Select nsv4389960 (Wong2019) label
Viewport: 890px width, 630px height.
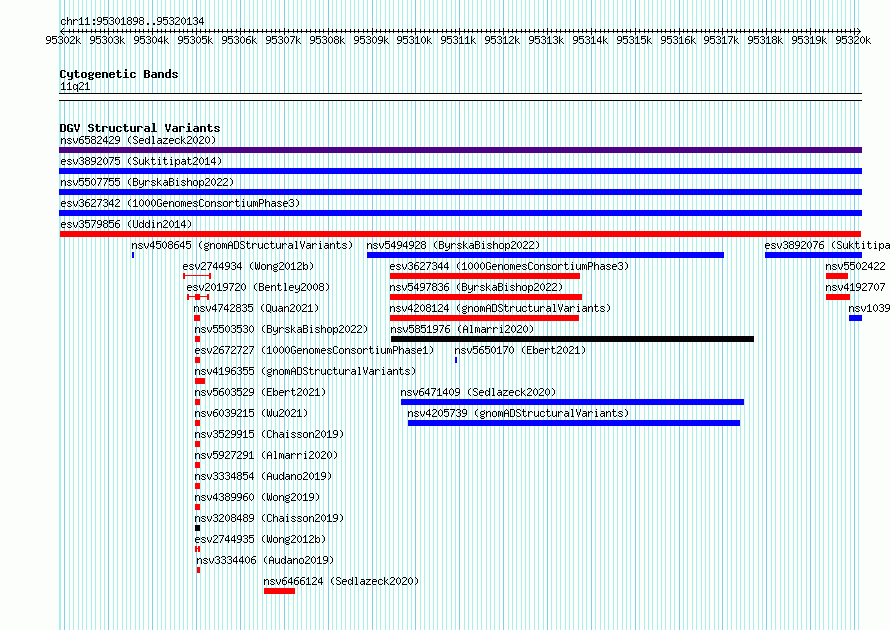click(x=257, y=497)
